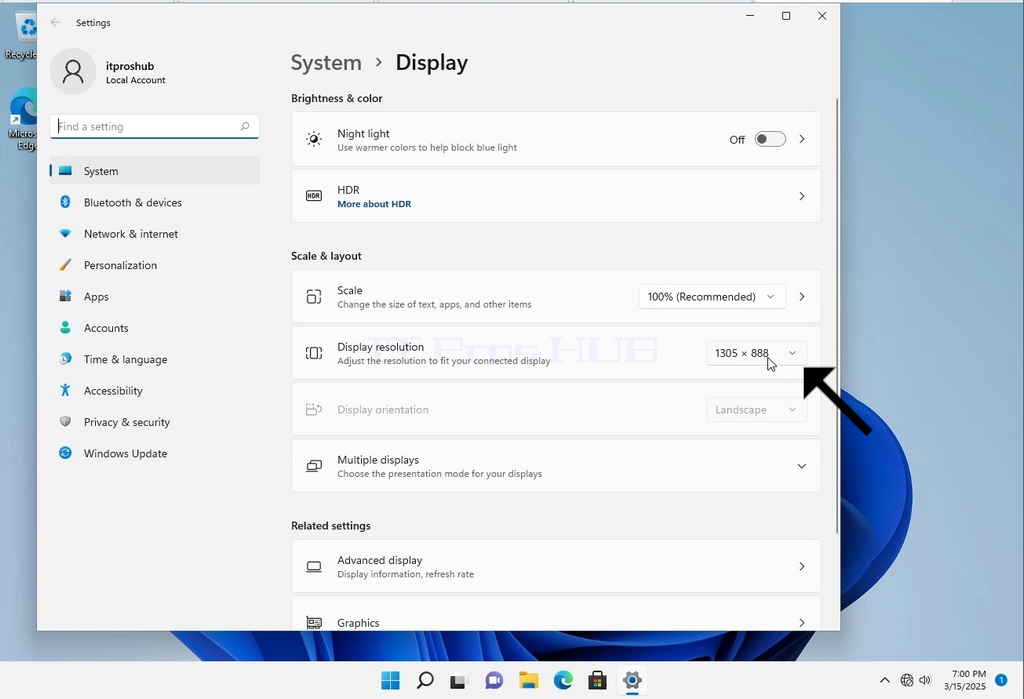Click the volume speaker icon in the system tray
The height and width of the screenshot is (699, 1024).
[925, 681]
